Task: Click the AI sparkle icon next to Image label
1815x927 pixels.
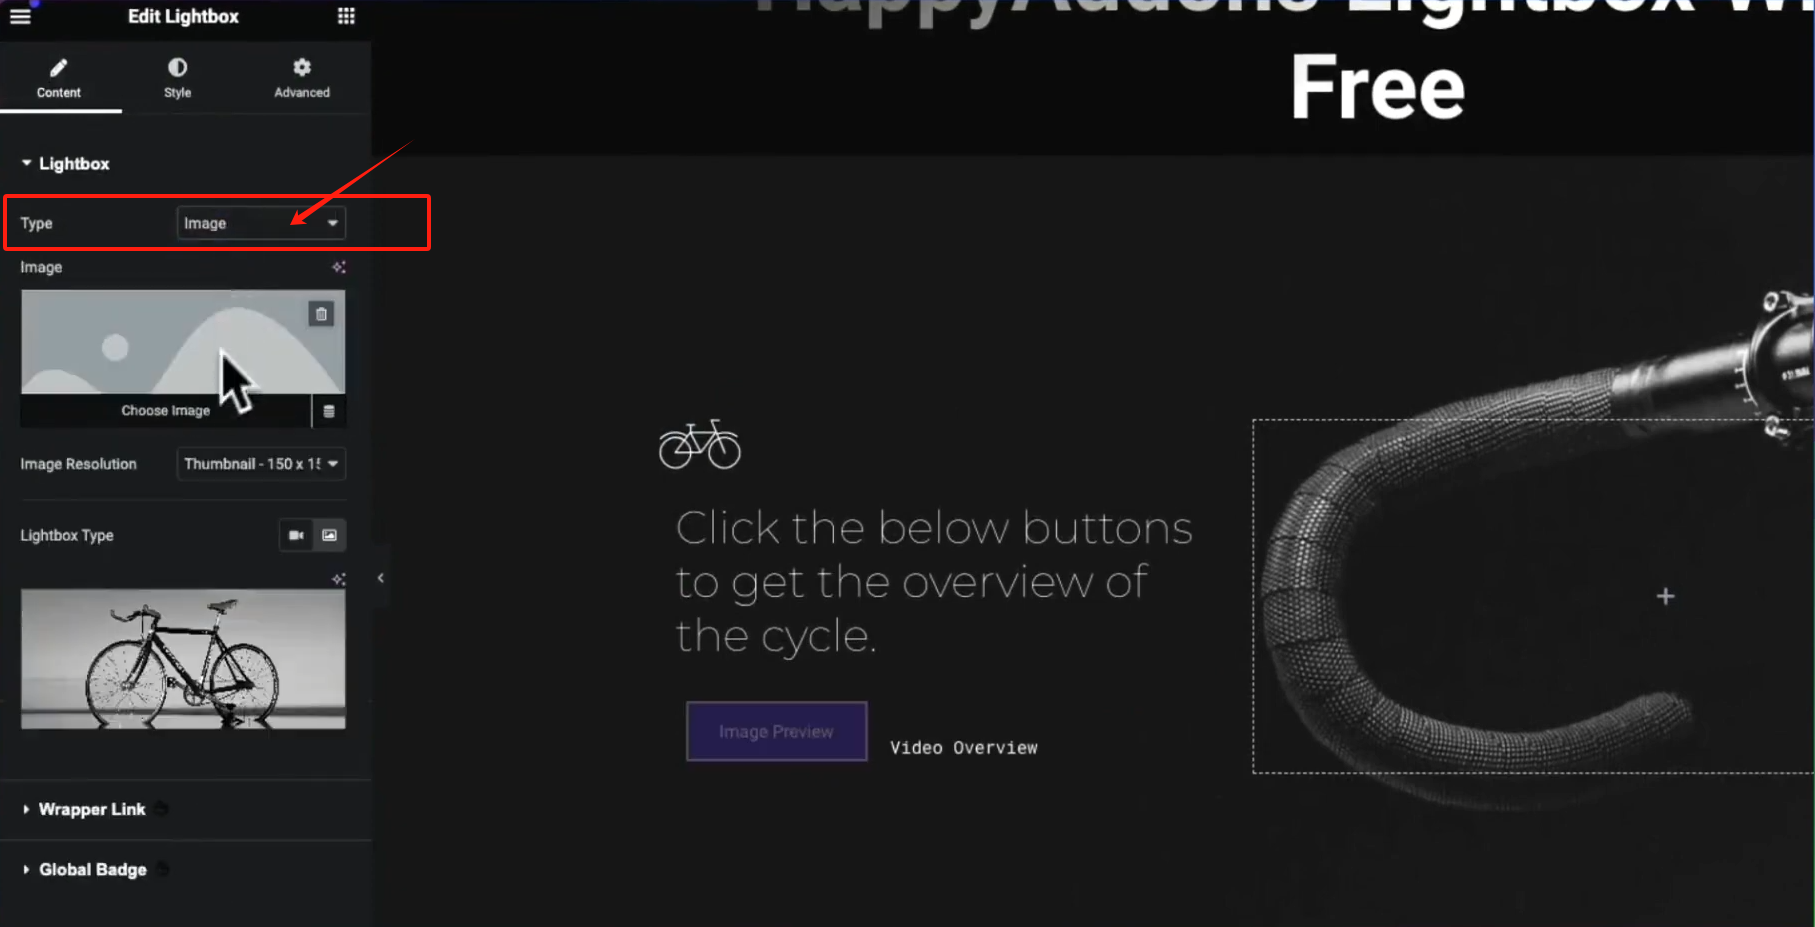Action: click(x=339, y=267)
